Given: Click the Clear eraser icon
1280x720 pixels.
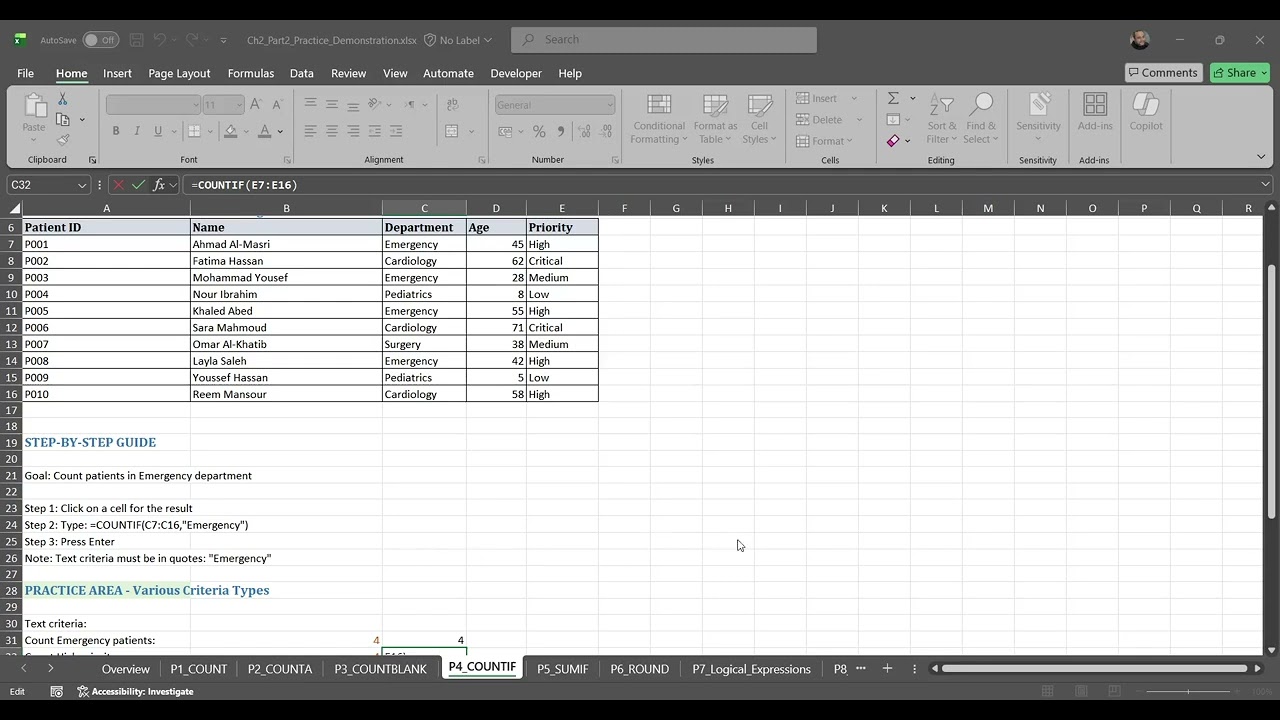Looking at the screenshot, I should [x=893, y=141].
